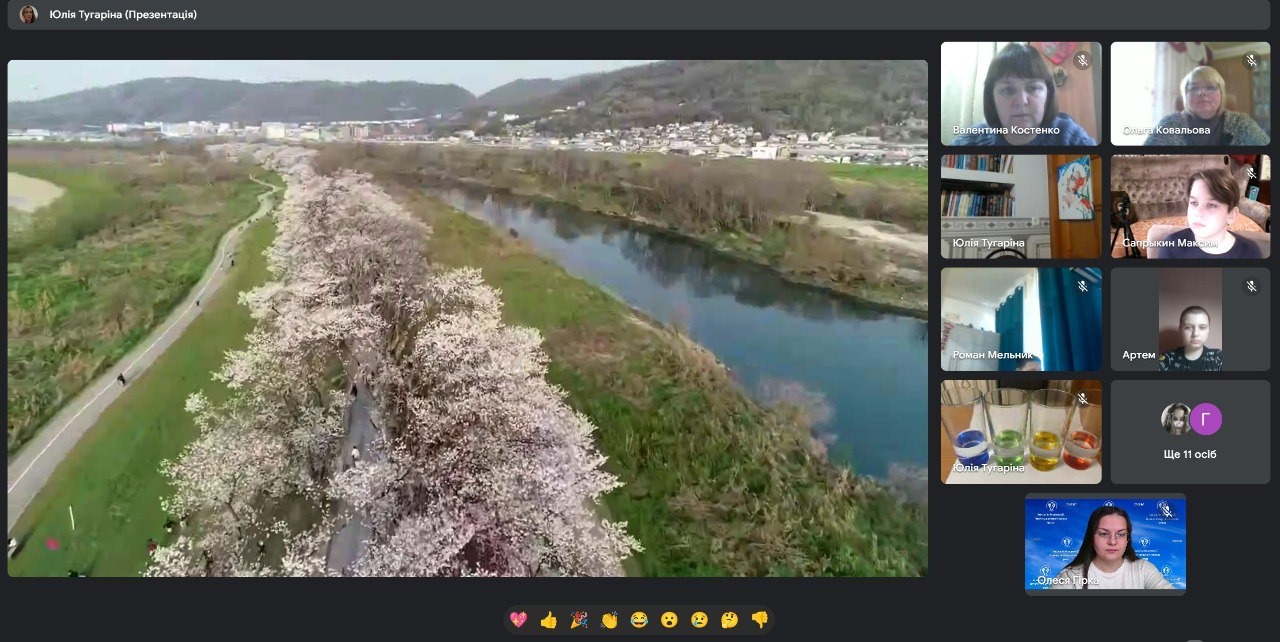React with the surprised face emoji
This screenshot has height=642, width=1280.
[x=669, y=620]
